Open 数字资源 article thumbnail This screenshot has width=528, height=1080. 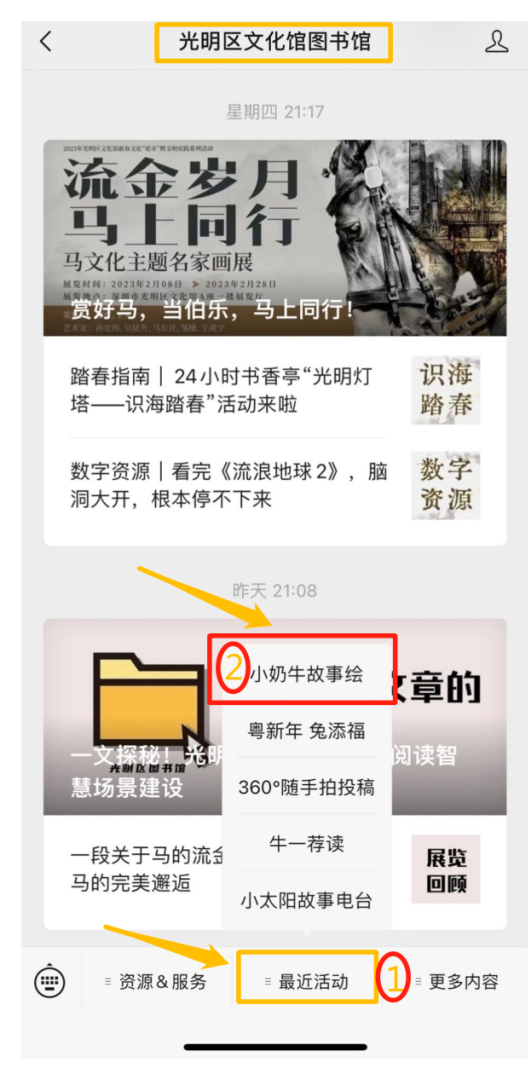pyautogui.click(x=446, y=486)
